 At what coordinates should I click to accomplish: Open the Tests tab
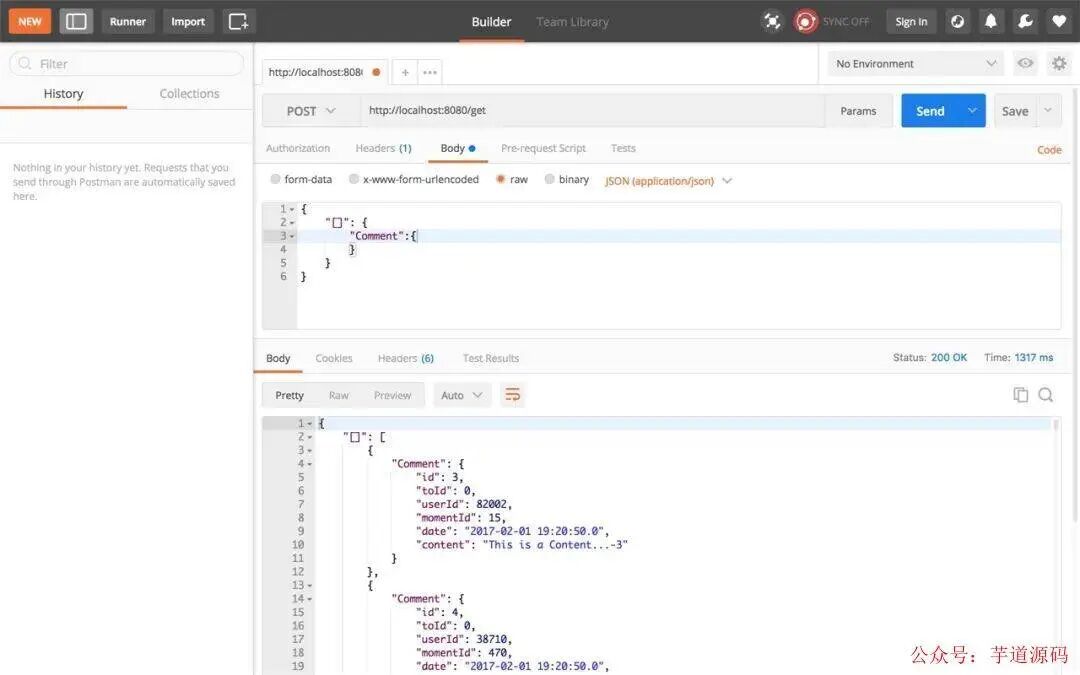623,148
